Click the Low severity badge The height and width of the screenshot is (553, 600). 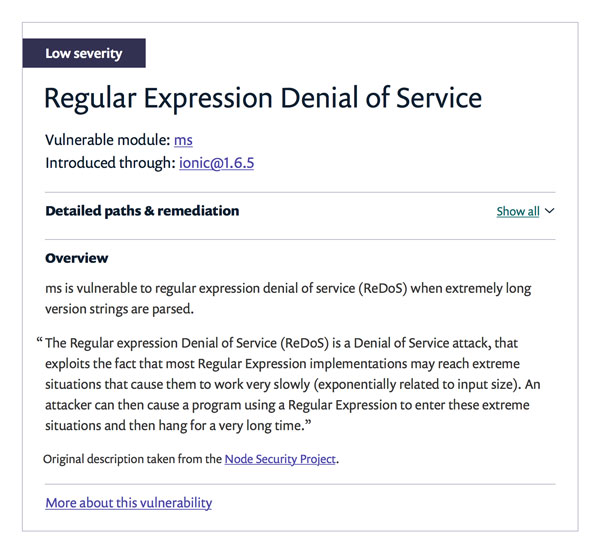(x=84, y=53)
